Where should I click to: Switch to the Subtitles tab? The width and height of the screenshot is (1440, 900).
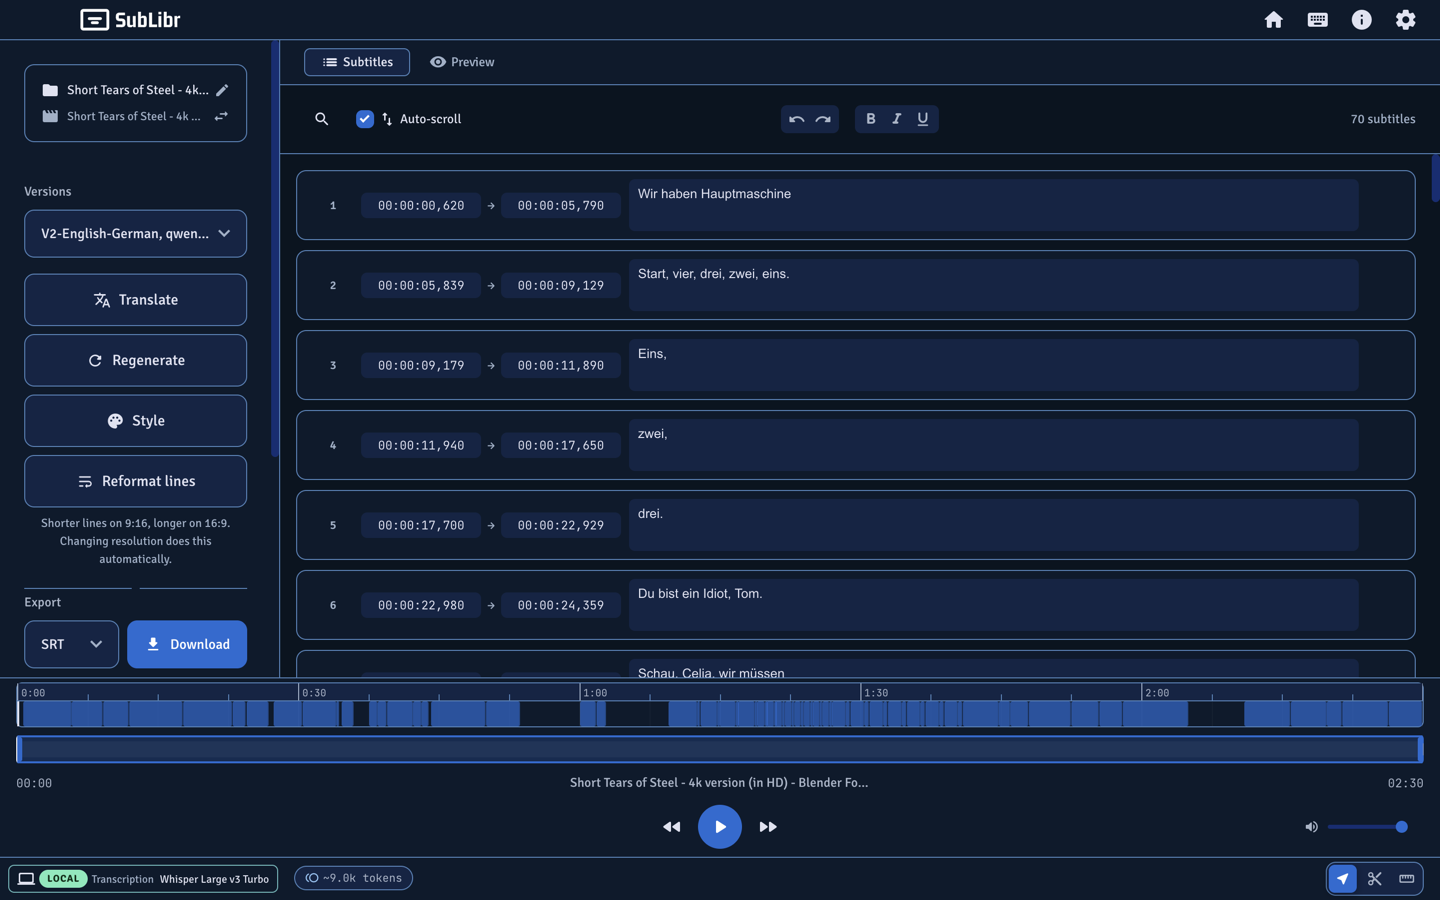(x=357, y=62)
